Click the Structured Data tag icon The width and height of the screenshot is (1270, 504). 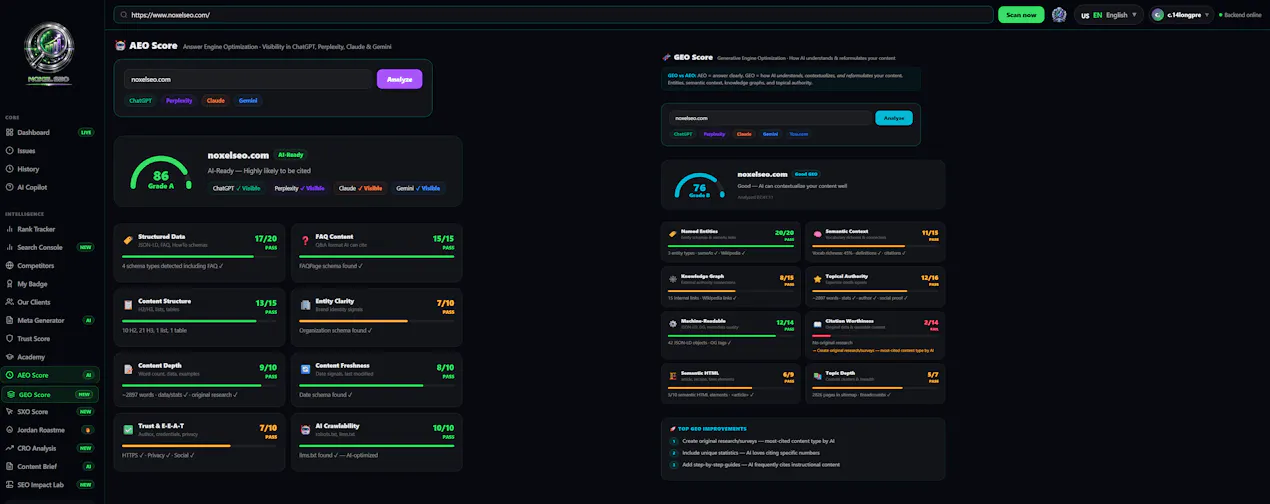click(128, 240)
